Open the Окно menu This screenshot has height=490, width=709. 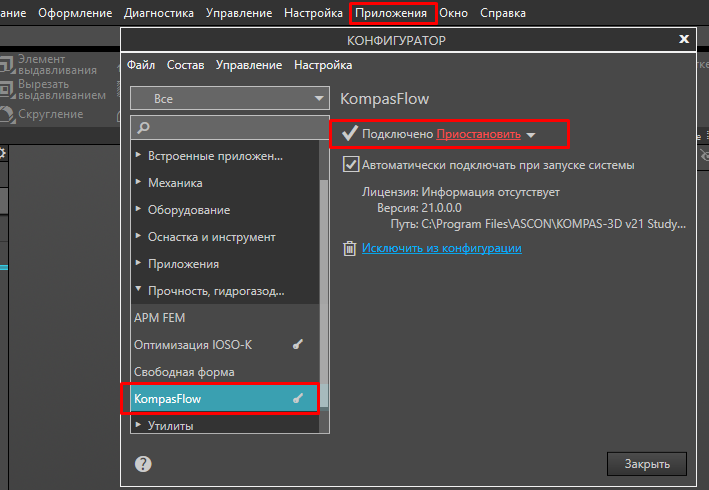453,13
